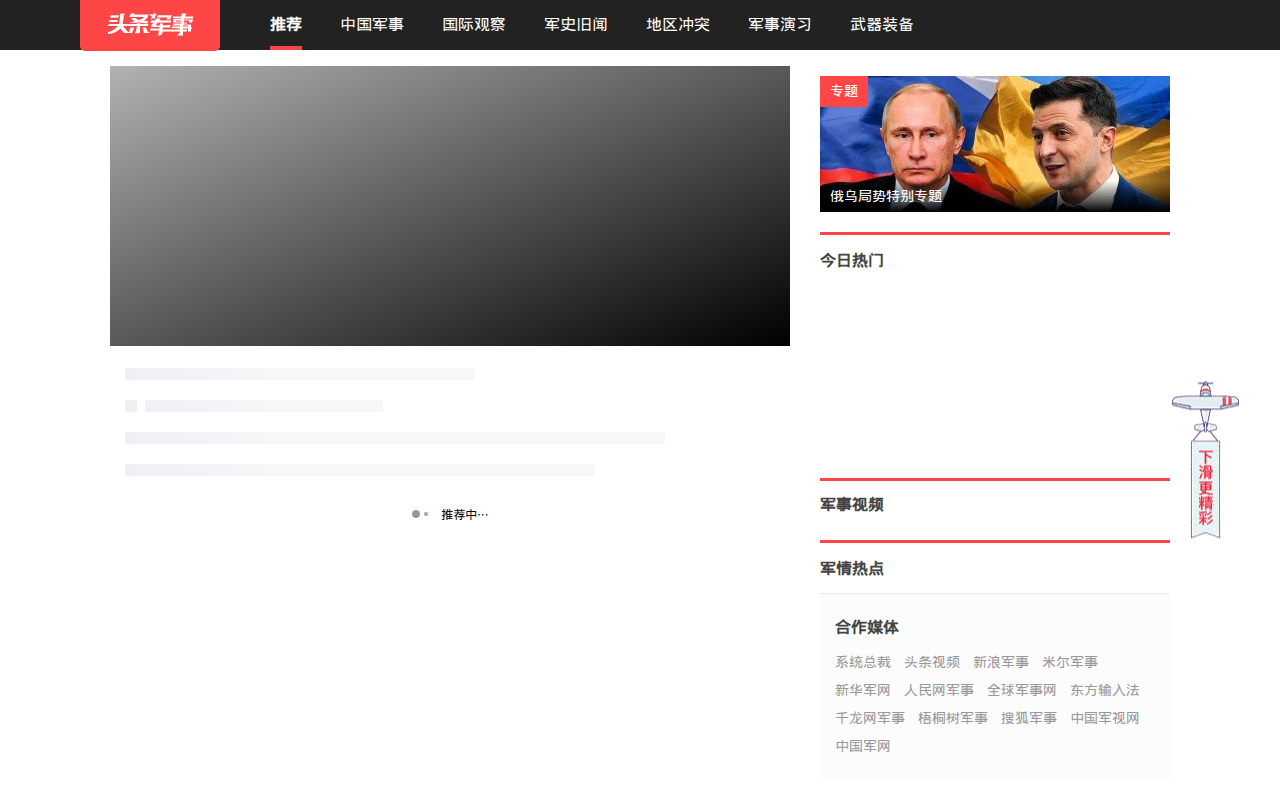Open the 中国军事 tab
1280x800 pixels.
click(372, 25)
